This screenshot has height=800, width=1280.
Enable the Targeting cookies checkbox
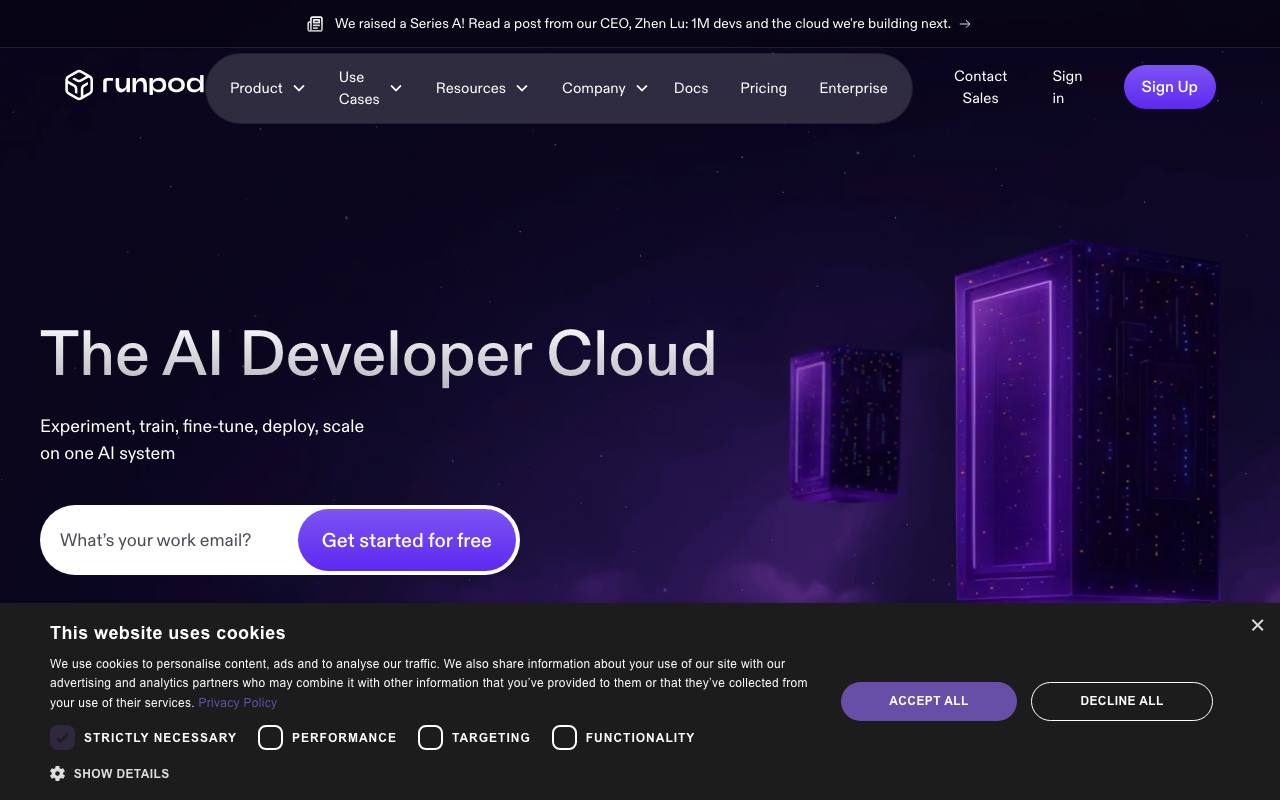[x=430, y=737]
